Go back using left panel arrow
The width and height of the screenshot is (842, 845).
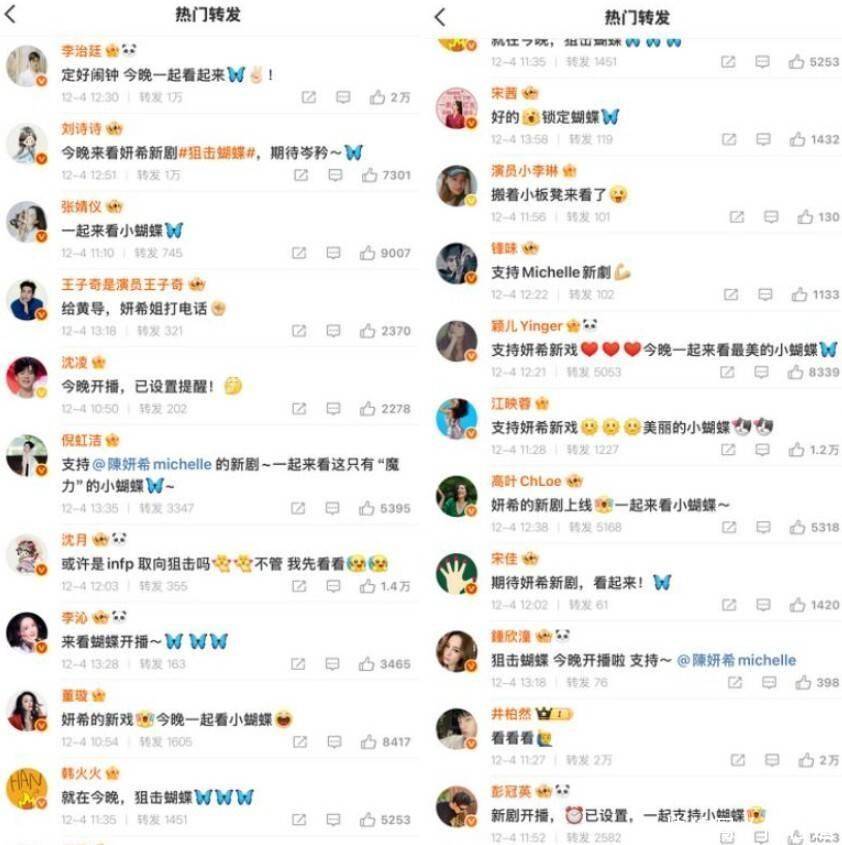[10, 15]
